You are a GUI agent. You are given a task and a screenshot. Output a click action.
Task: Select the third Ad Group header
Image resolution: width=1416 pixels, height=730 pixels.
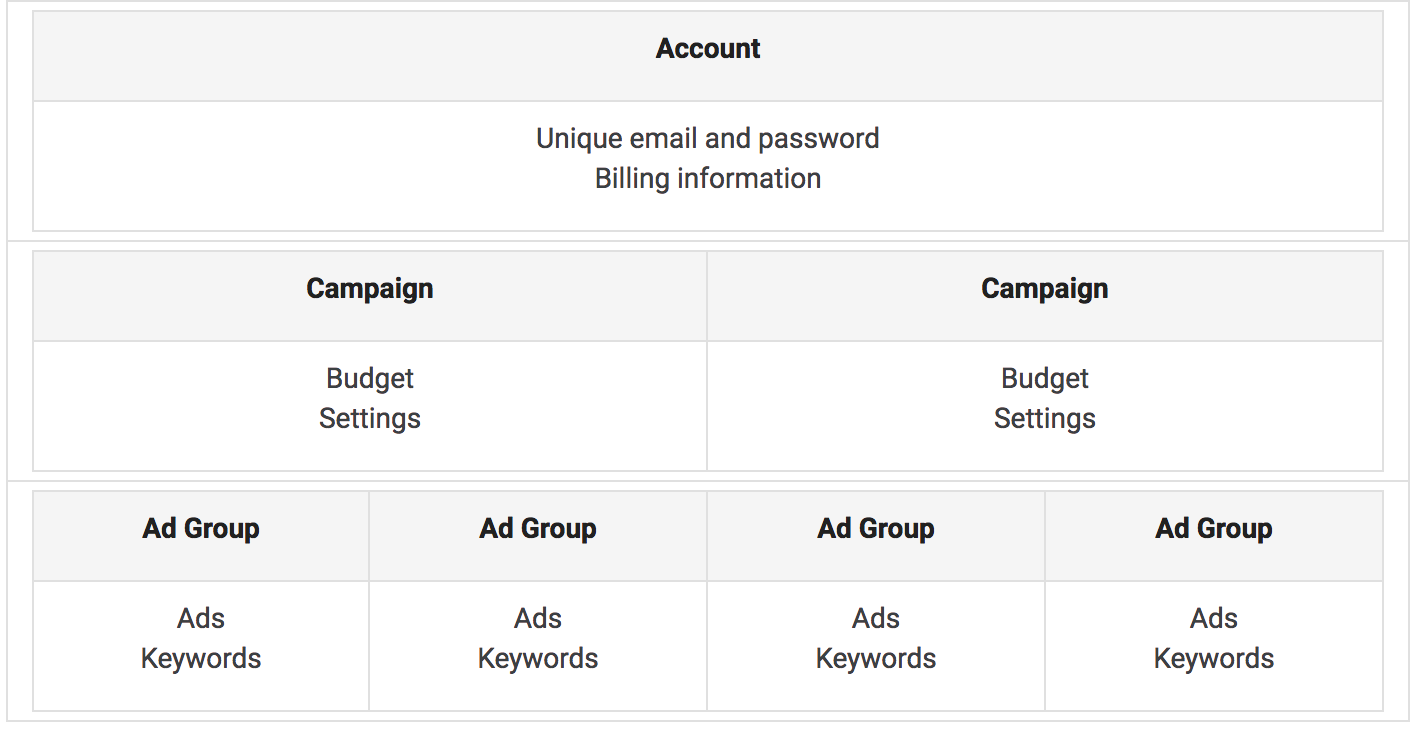[x=876, y=529]
